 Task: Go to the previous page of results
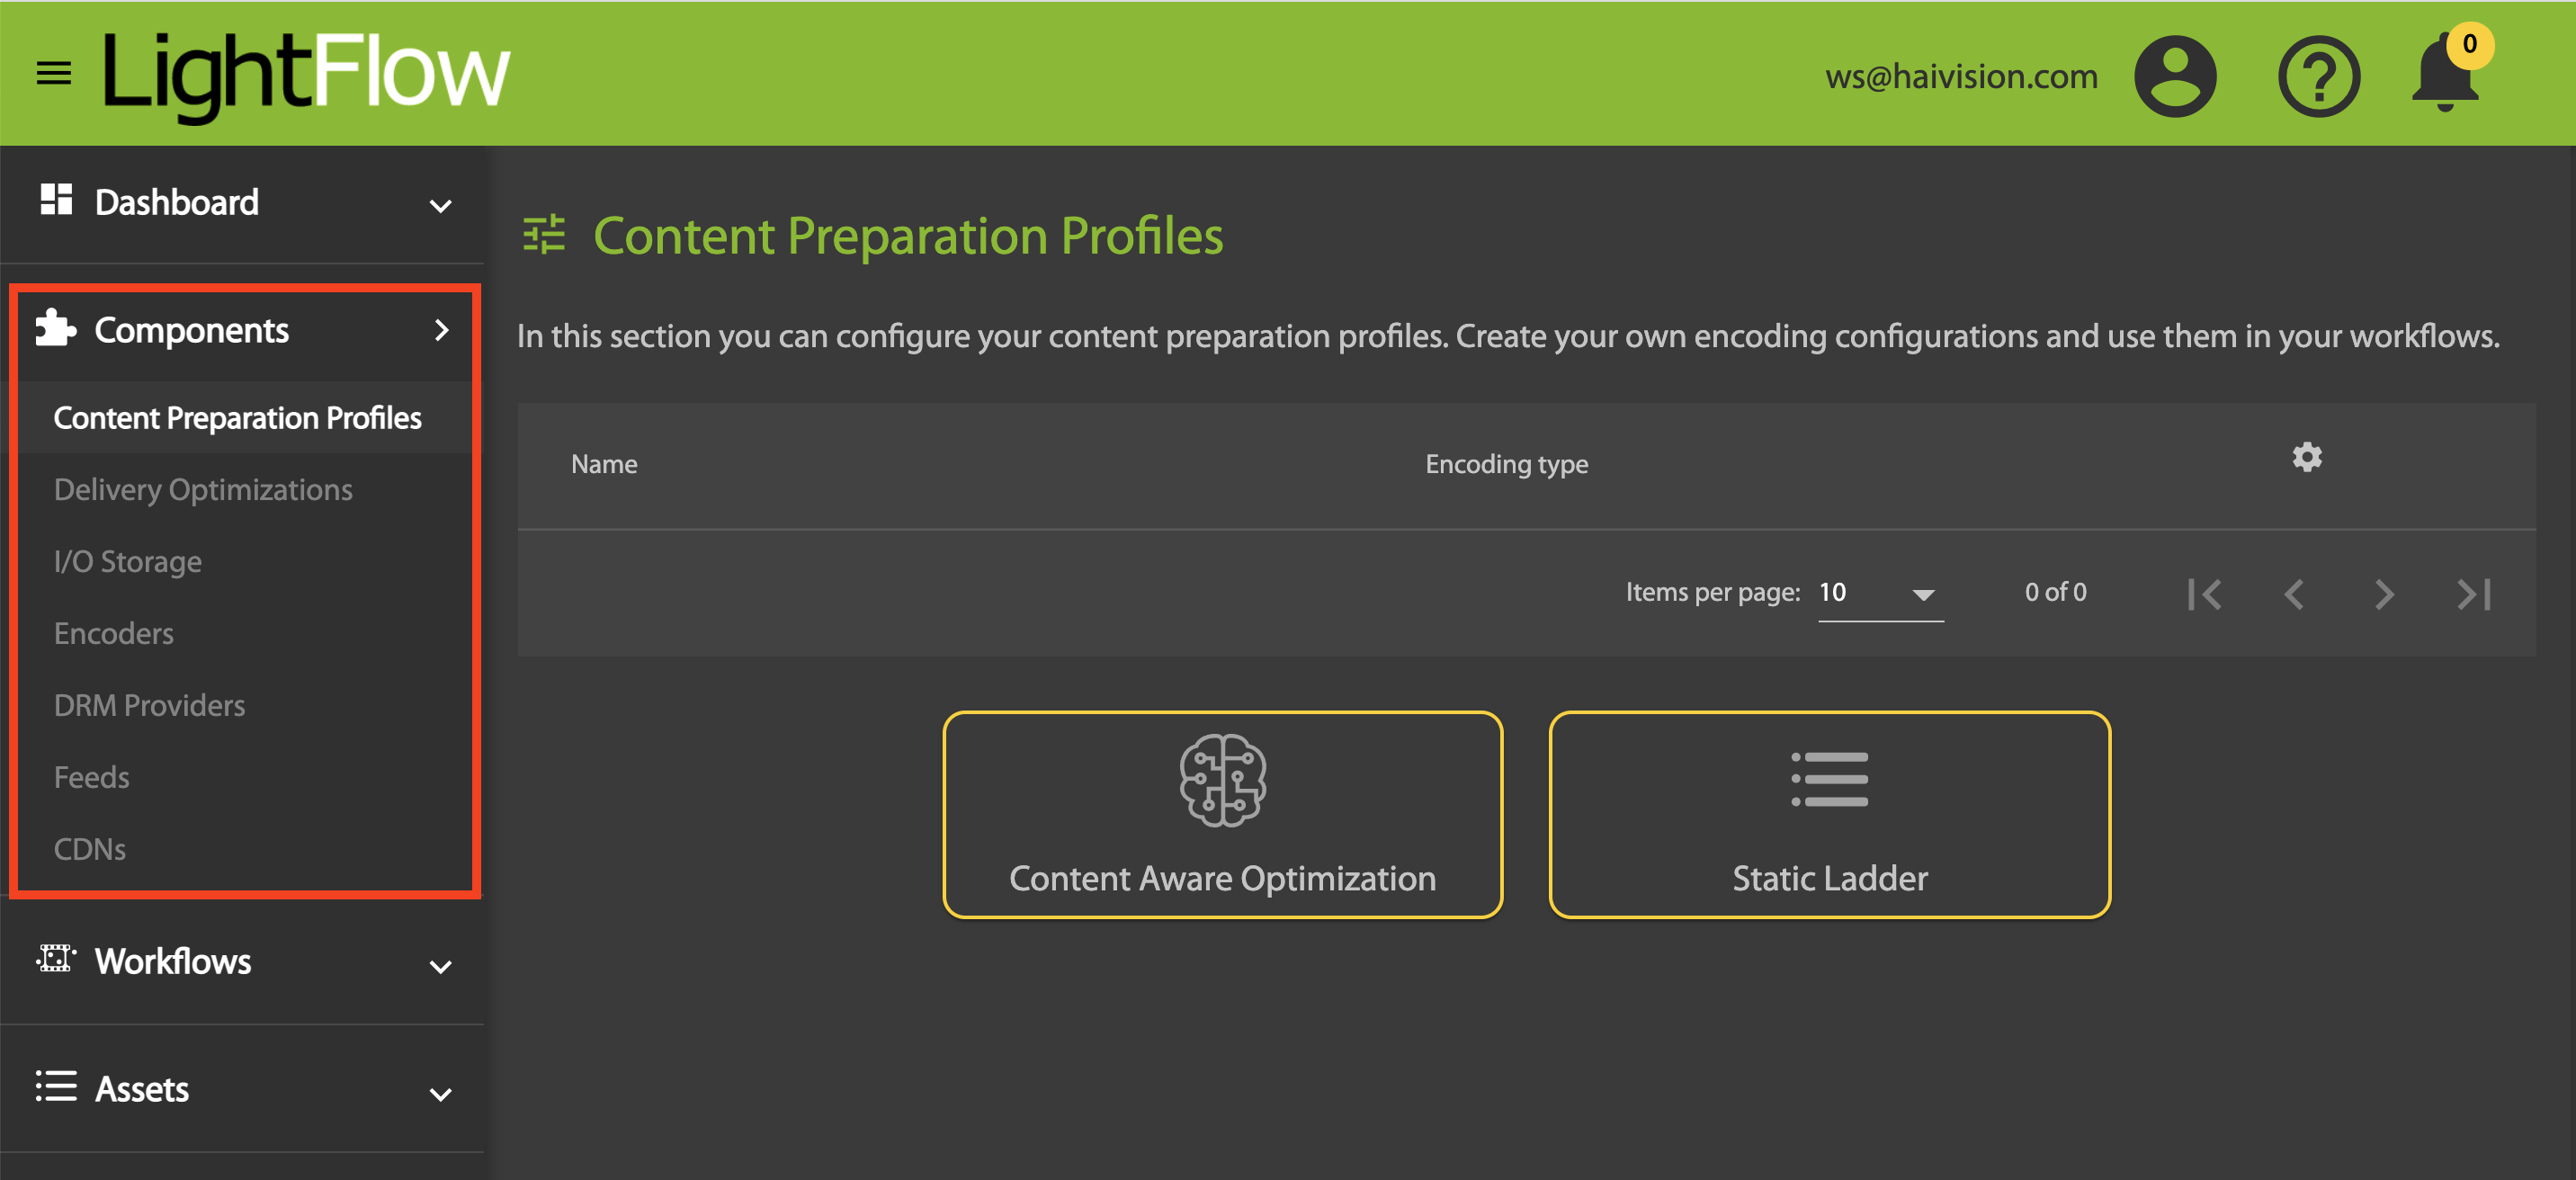pyautogui.click(x=2294, y=594)
